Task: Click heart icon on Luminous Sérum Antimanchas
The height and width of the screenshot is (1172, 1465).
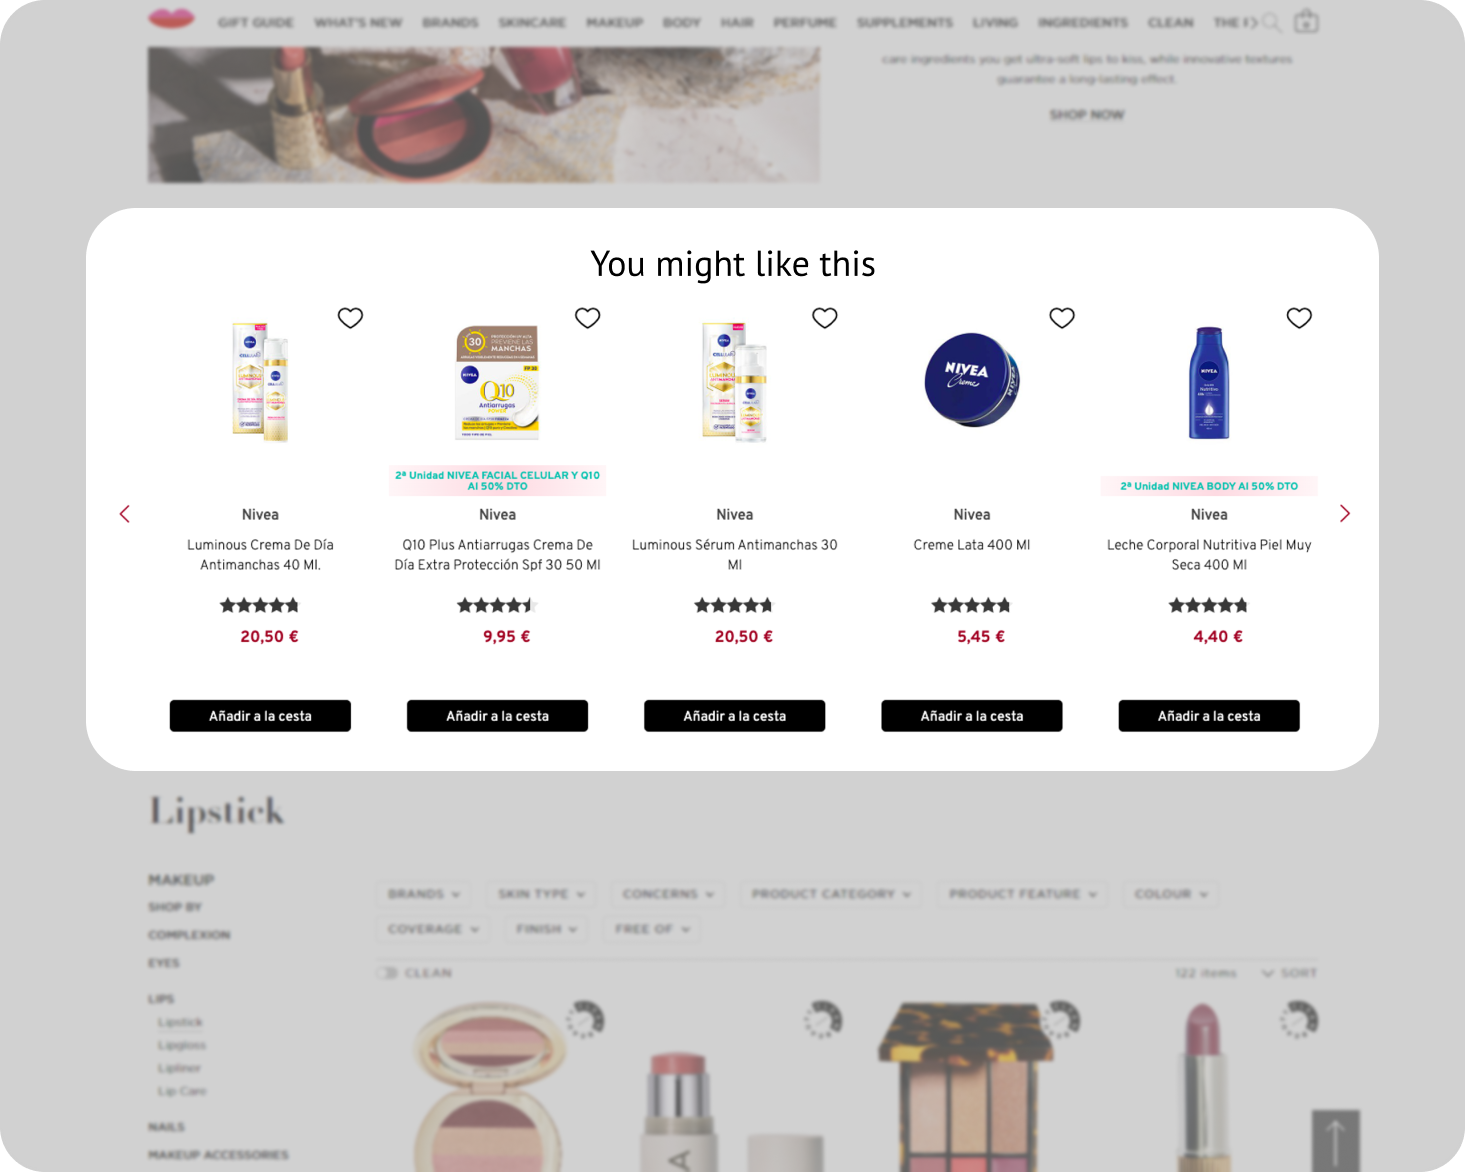Action: (x=824, y=318)
